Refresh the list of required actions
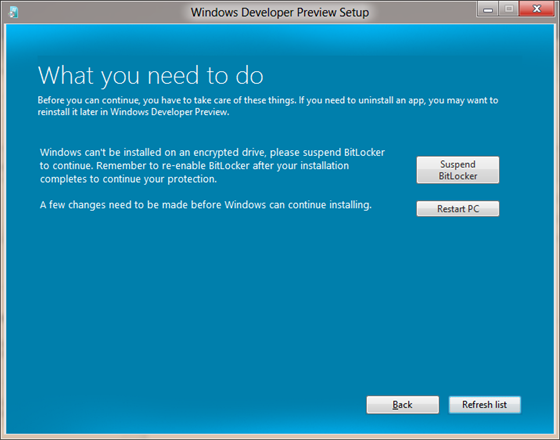560x440 pixels. click(x=485, y=405)
